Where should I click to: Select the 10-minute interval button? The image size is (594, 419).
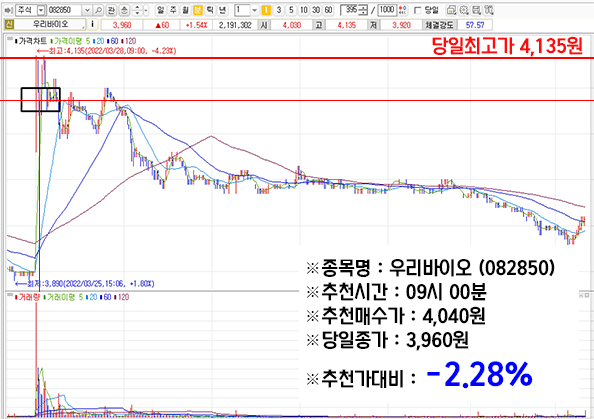[304, 10]
